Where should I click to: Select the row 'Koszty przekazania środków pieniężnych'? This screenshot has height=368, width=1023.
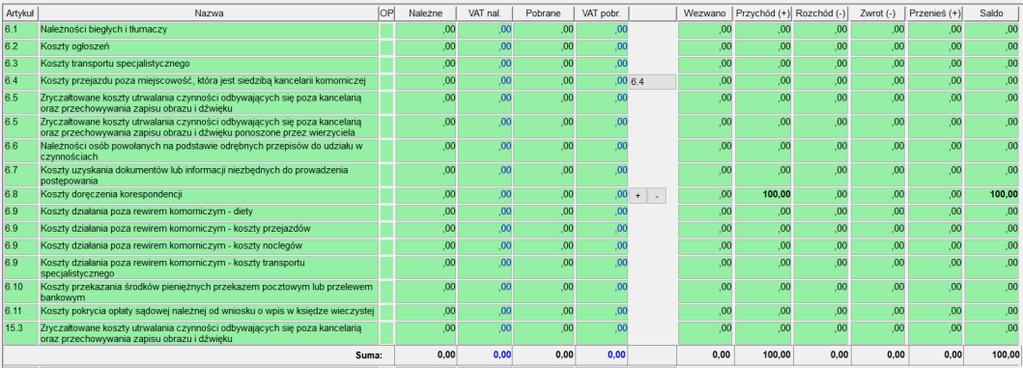tap(208, 292)
